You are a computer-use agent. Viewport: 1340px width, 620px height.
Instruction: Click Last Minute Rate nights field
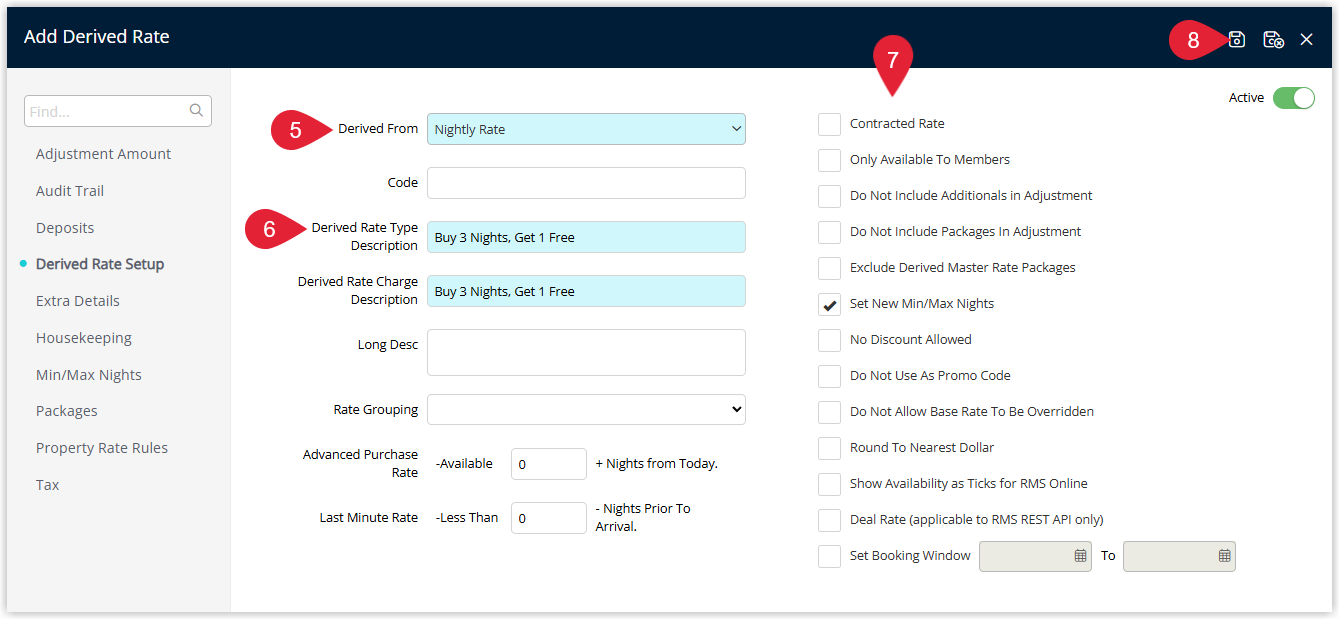click(549, 518)
